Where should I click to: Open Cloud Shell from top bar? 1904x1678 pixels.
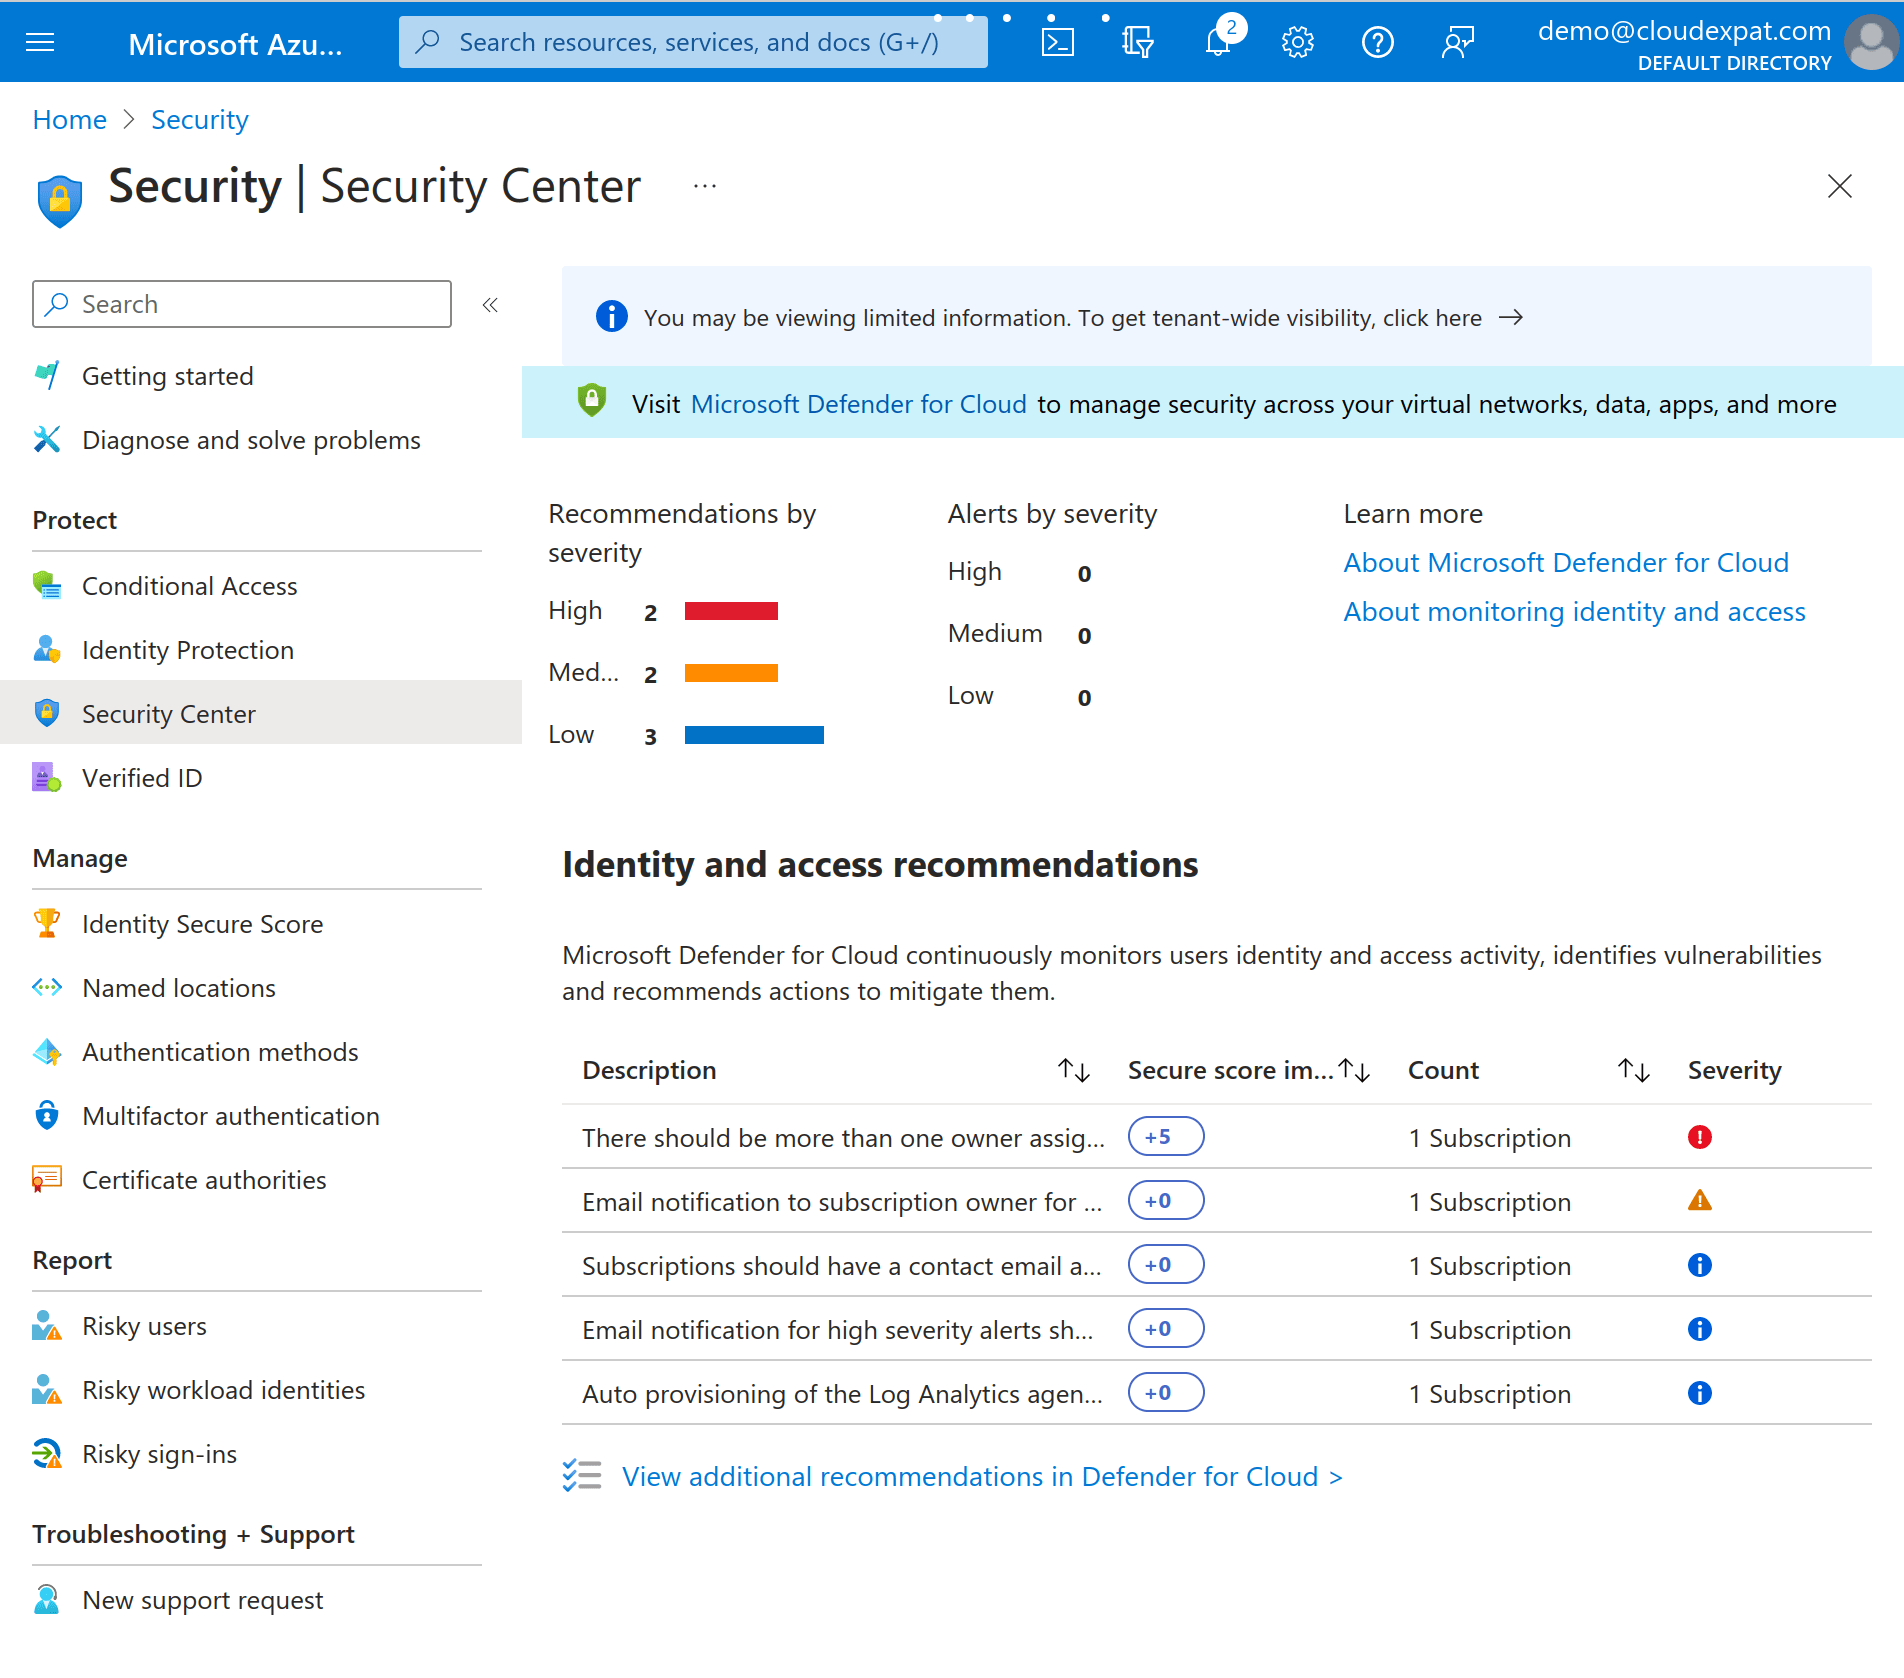(x=1058, y=42)
